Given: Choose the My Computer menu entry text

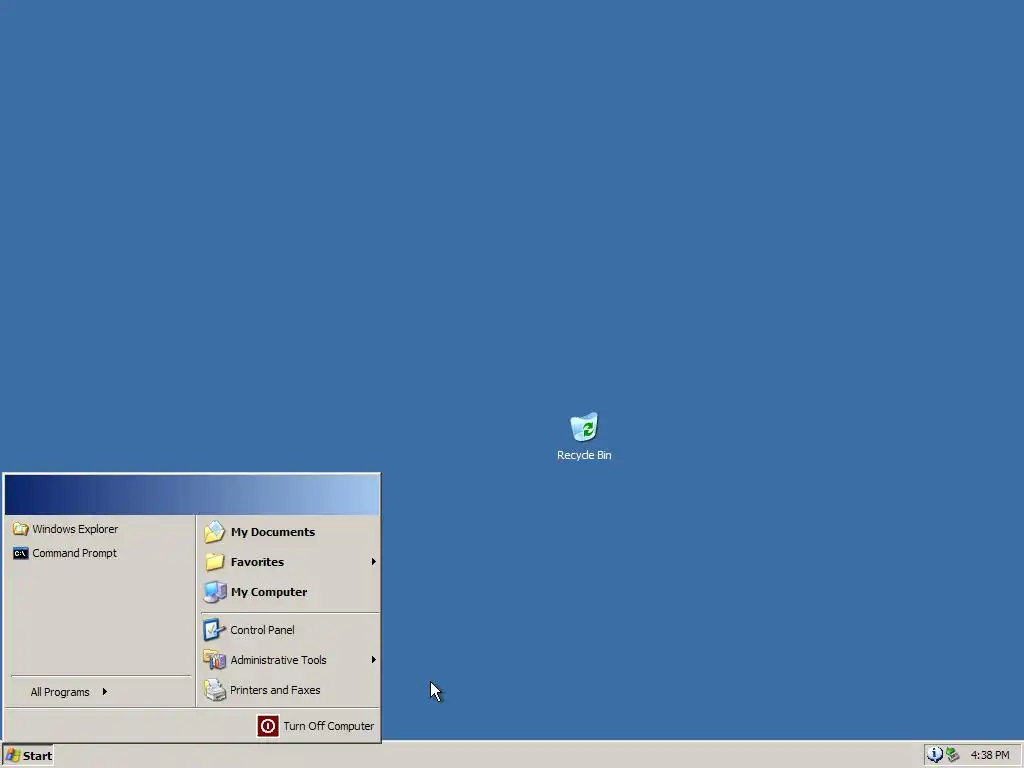Looking at the screenshot, I should tap(269, 592).
